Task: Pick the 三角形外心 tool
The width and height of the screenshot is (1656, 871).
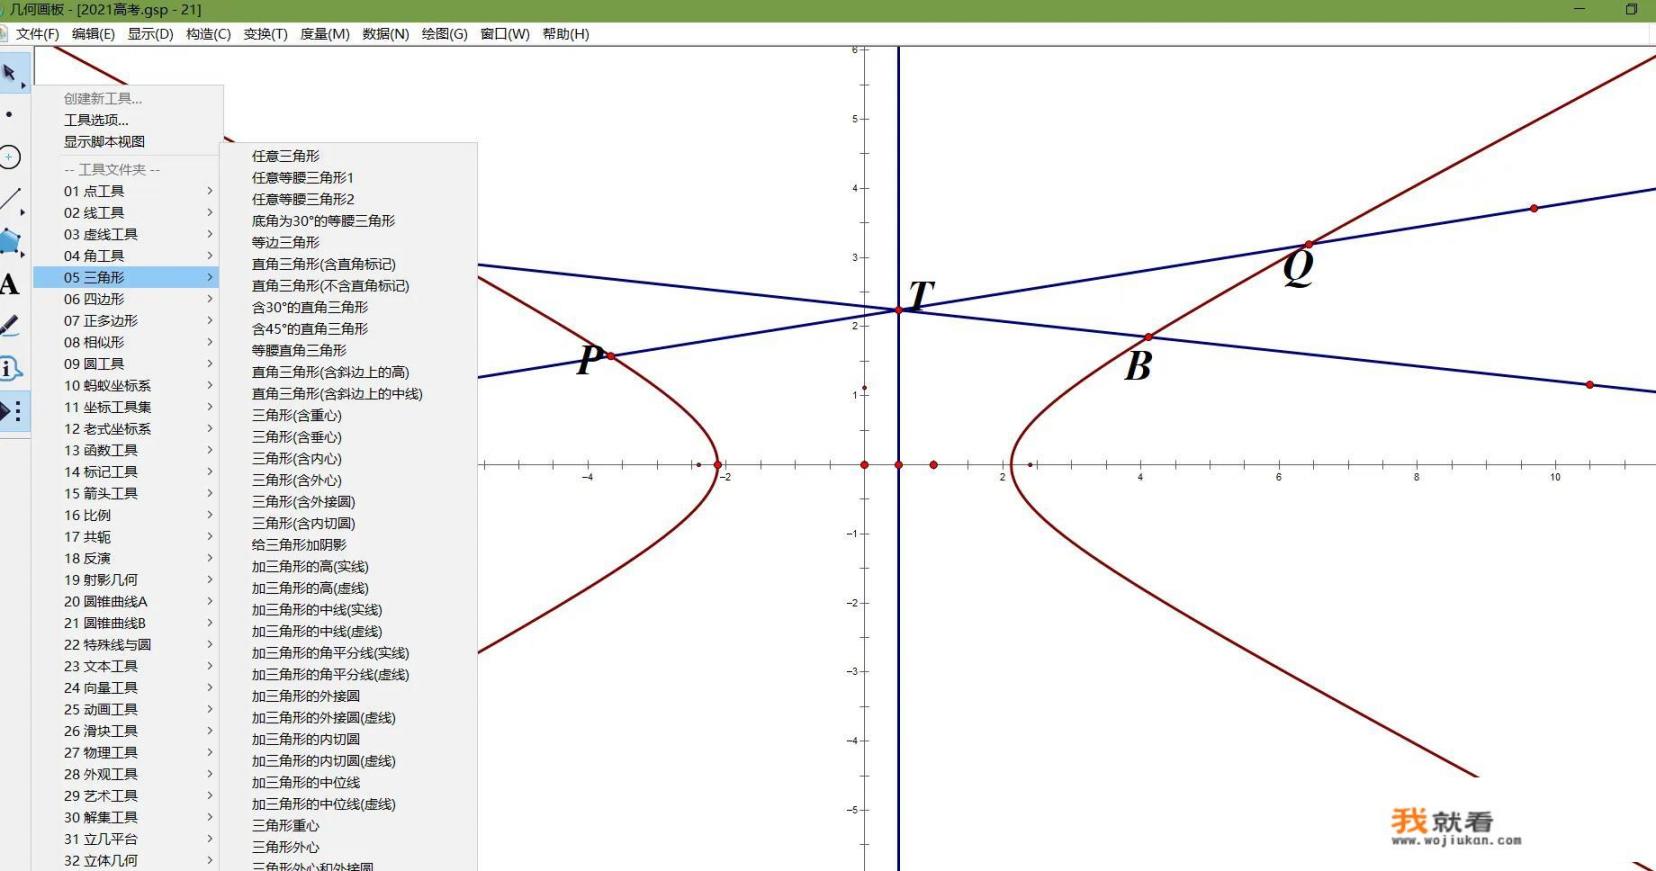Action: 286,847
